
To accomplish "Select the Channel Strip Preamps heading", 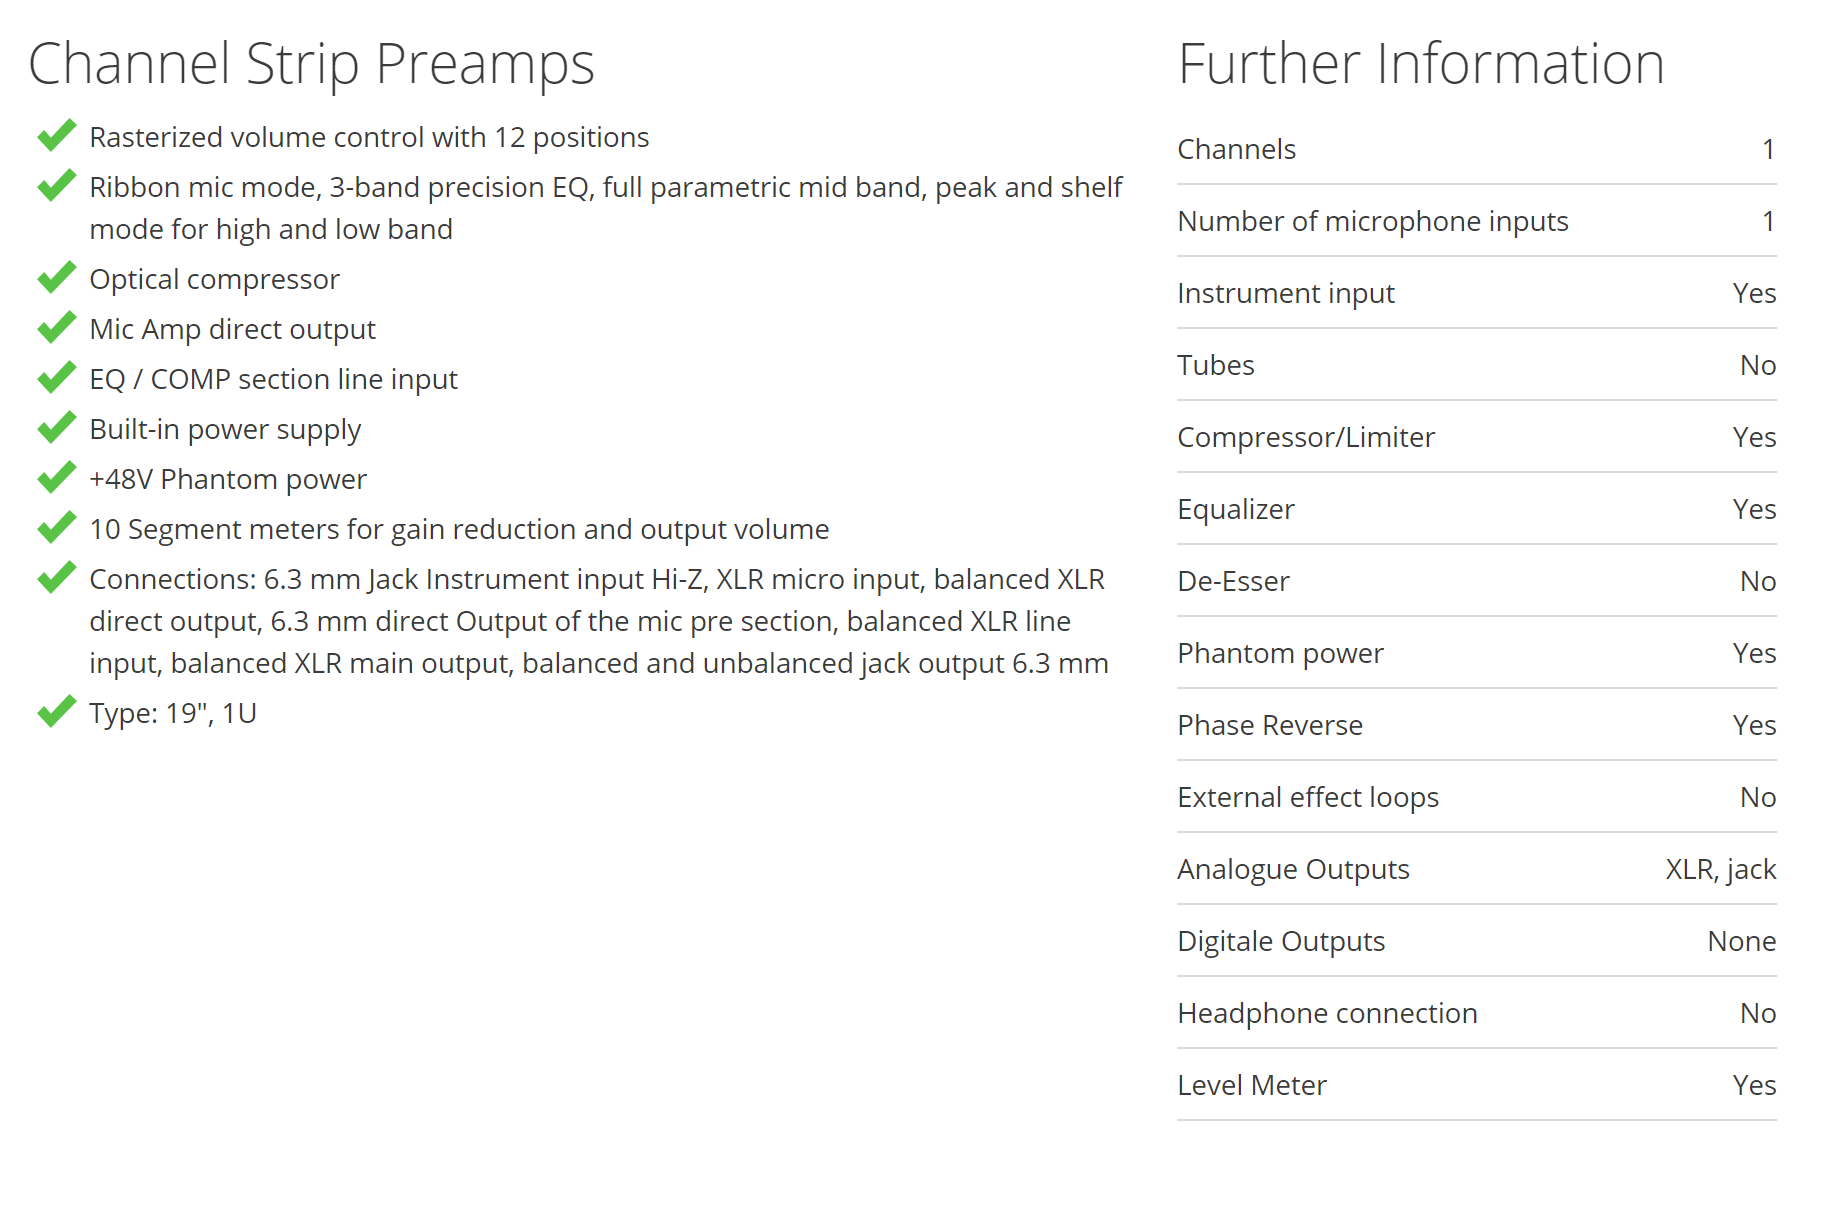I will coord(311,65).
